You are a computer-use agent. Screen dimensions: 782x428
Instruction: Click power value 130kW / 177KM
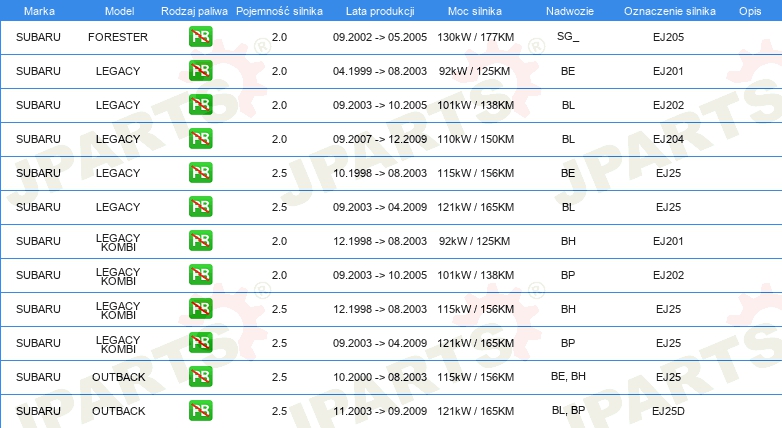point(475,37)
